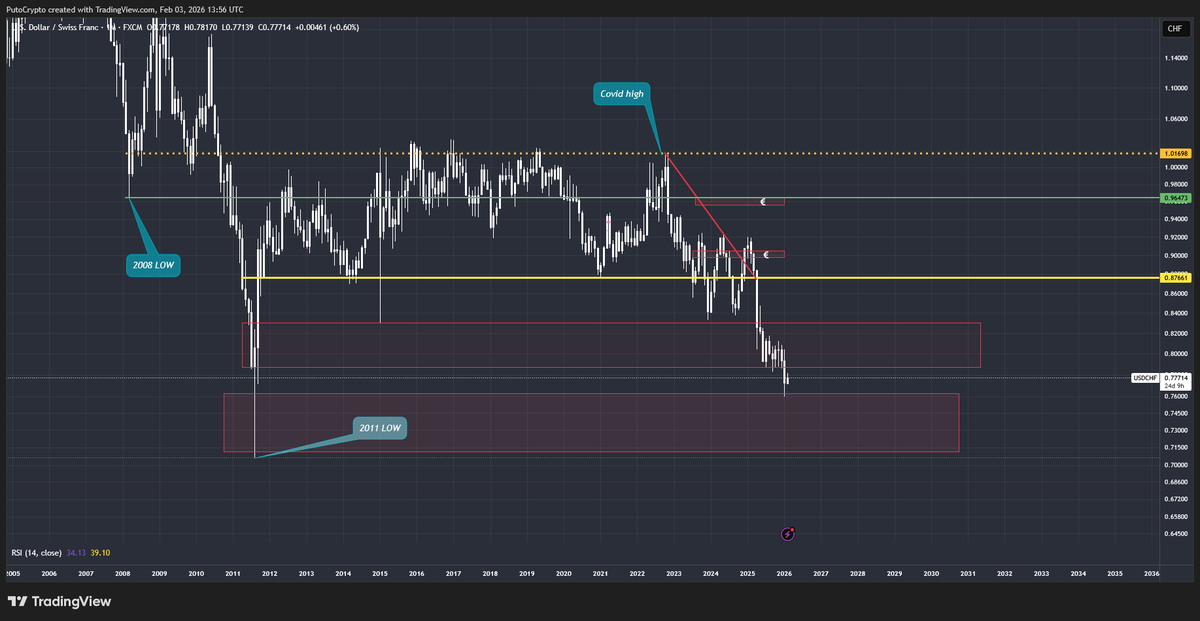Click the 2036 label on the time axis

point(1152,574)
